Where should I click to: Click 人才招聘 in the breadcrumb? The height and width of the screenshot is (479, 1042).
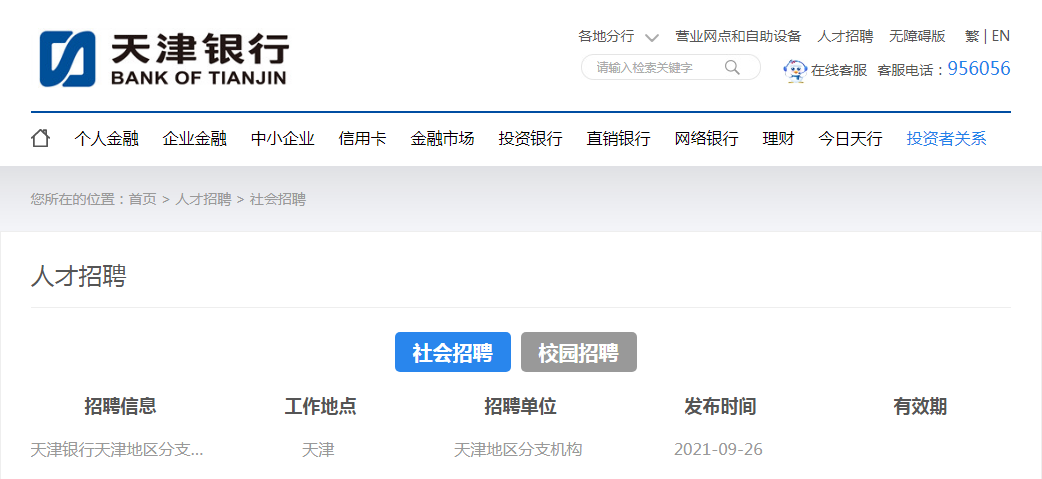pos(203,199)
